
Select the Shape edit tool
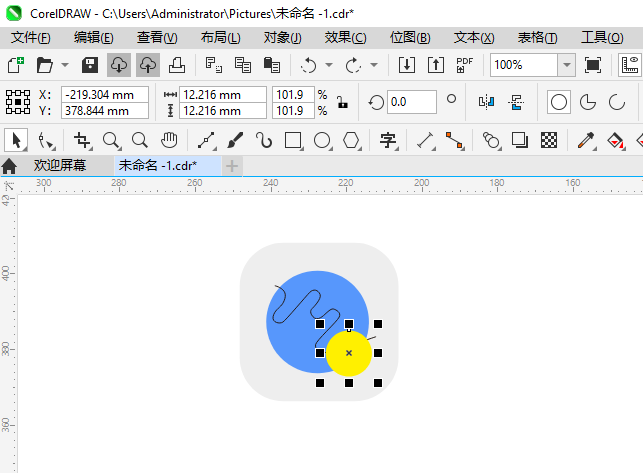pyautogui.click(x=46, y=140)
